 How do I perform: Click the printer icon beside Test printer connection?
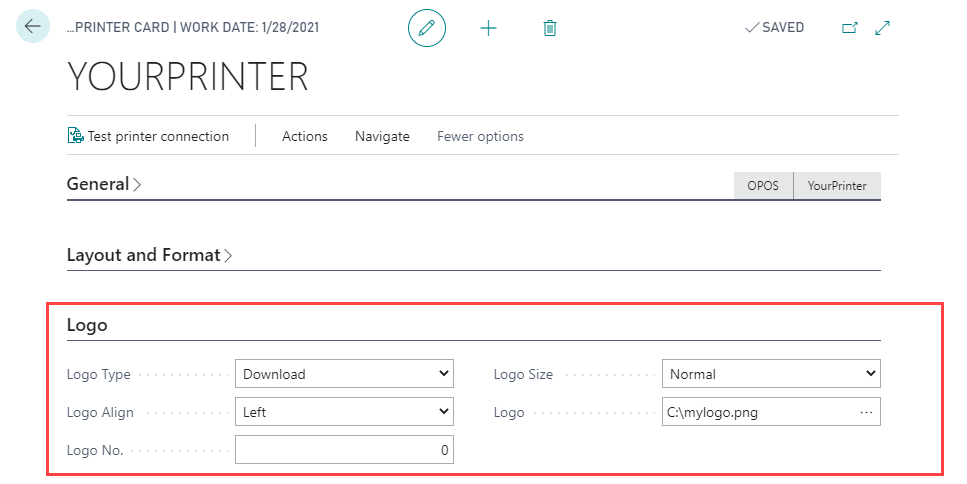click(75, 136)
